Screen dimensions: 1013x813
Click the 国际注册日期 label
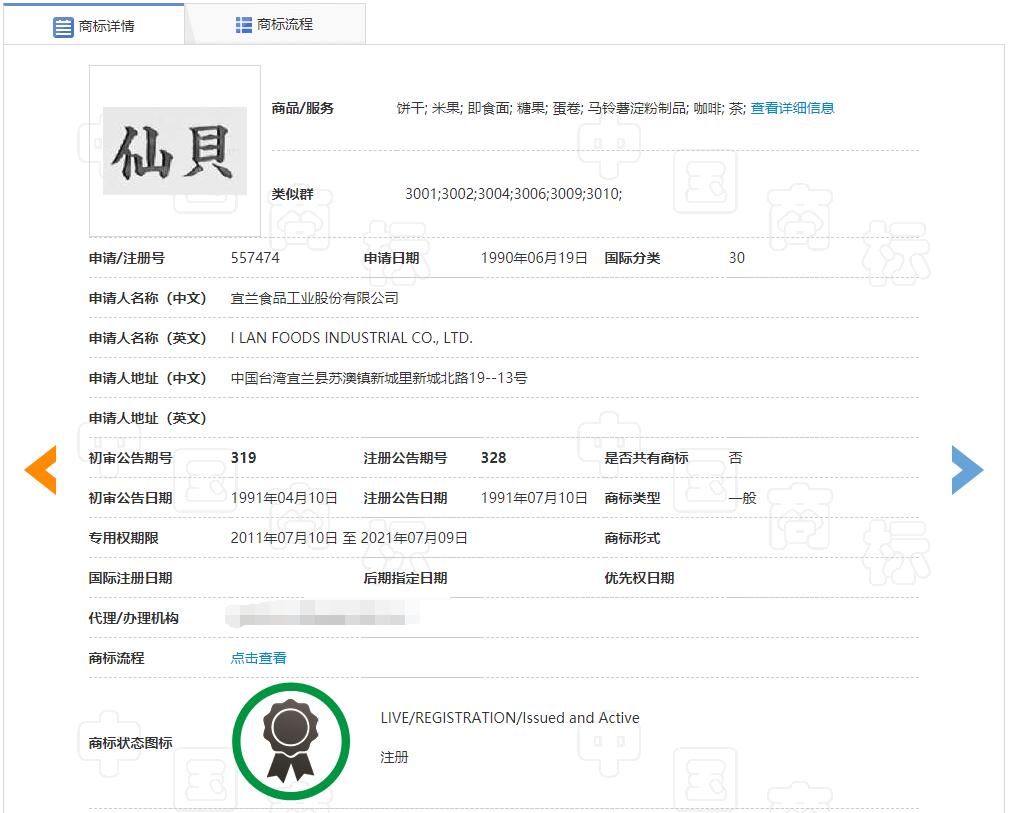(131, 578)
